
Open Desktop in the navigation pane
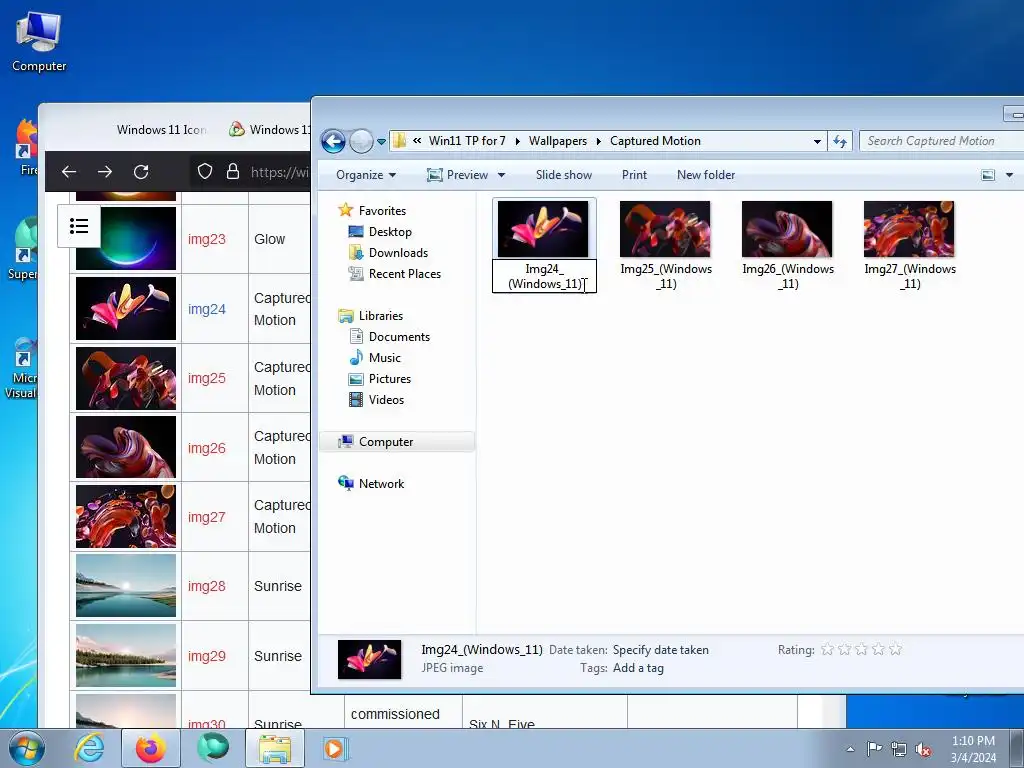tap(390, 232)
